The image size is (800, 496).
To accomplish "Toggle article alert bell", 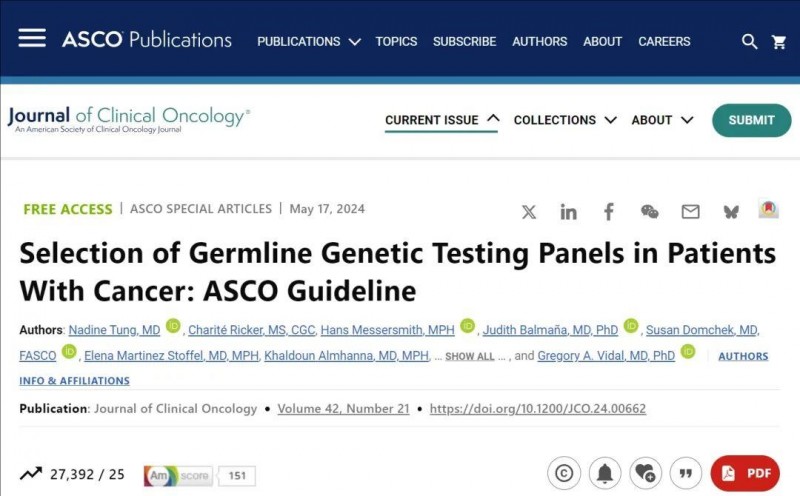I will point(604,473).
